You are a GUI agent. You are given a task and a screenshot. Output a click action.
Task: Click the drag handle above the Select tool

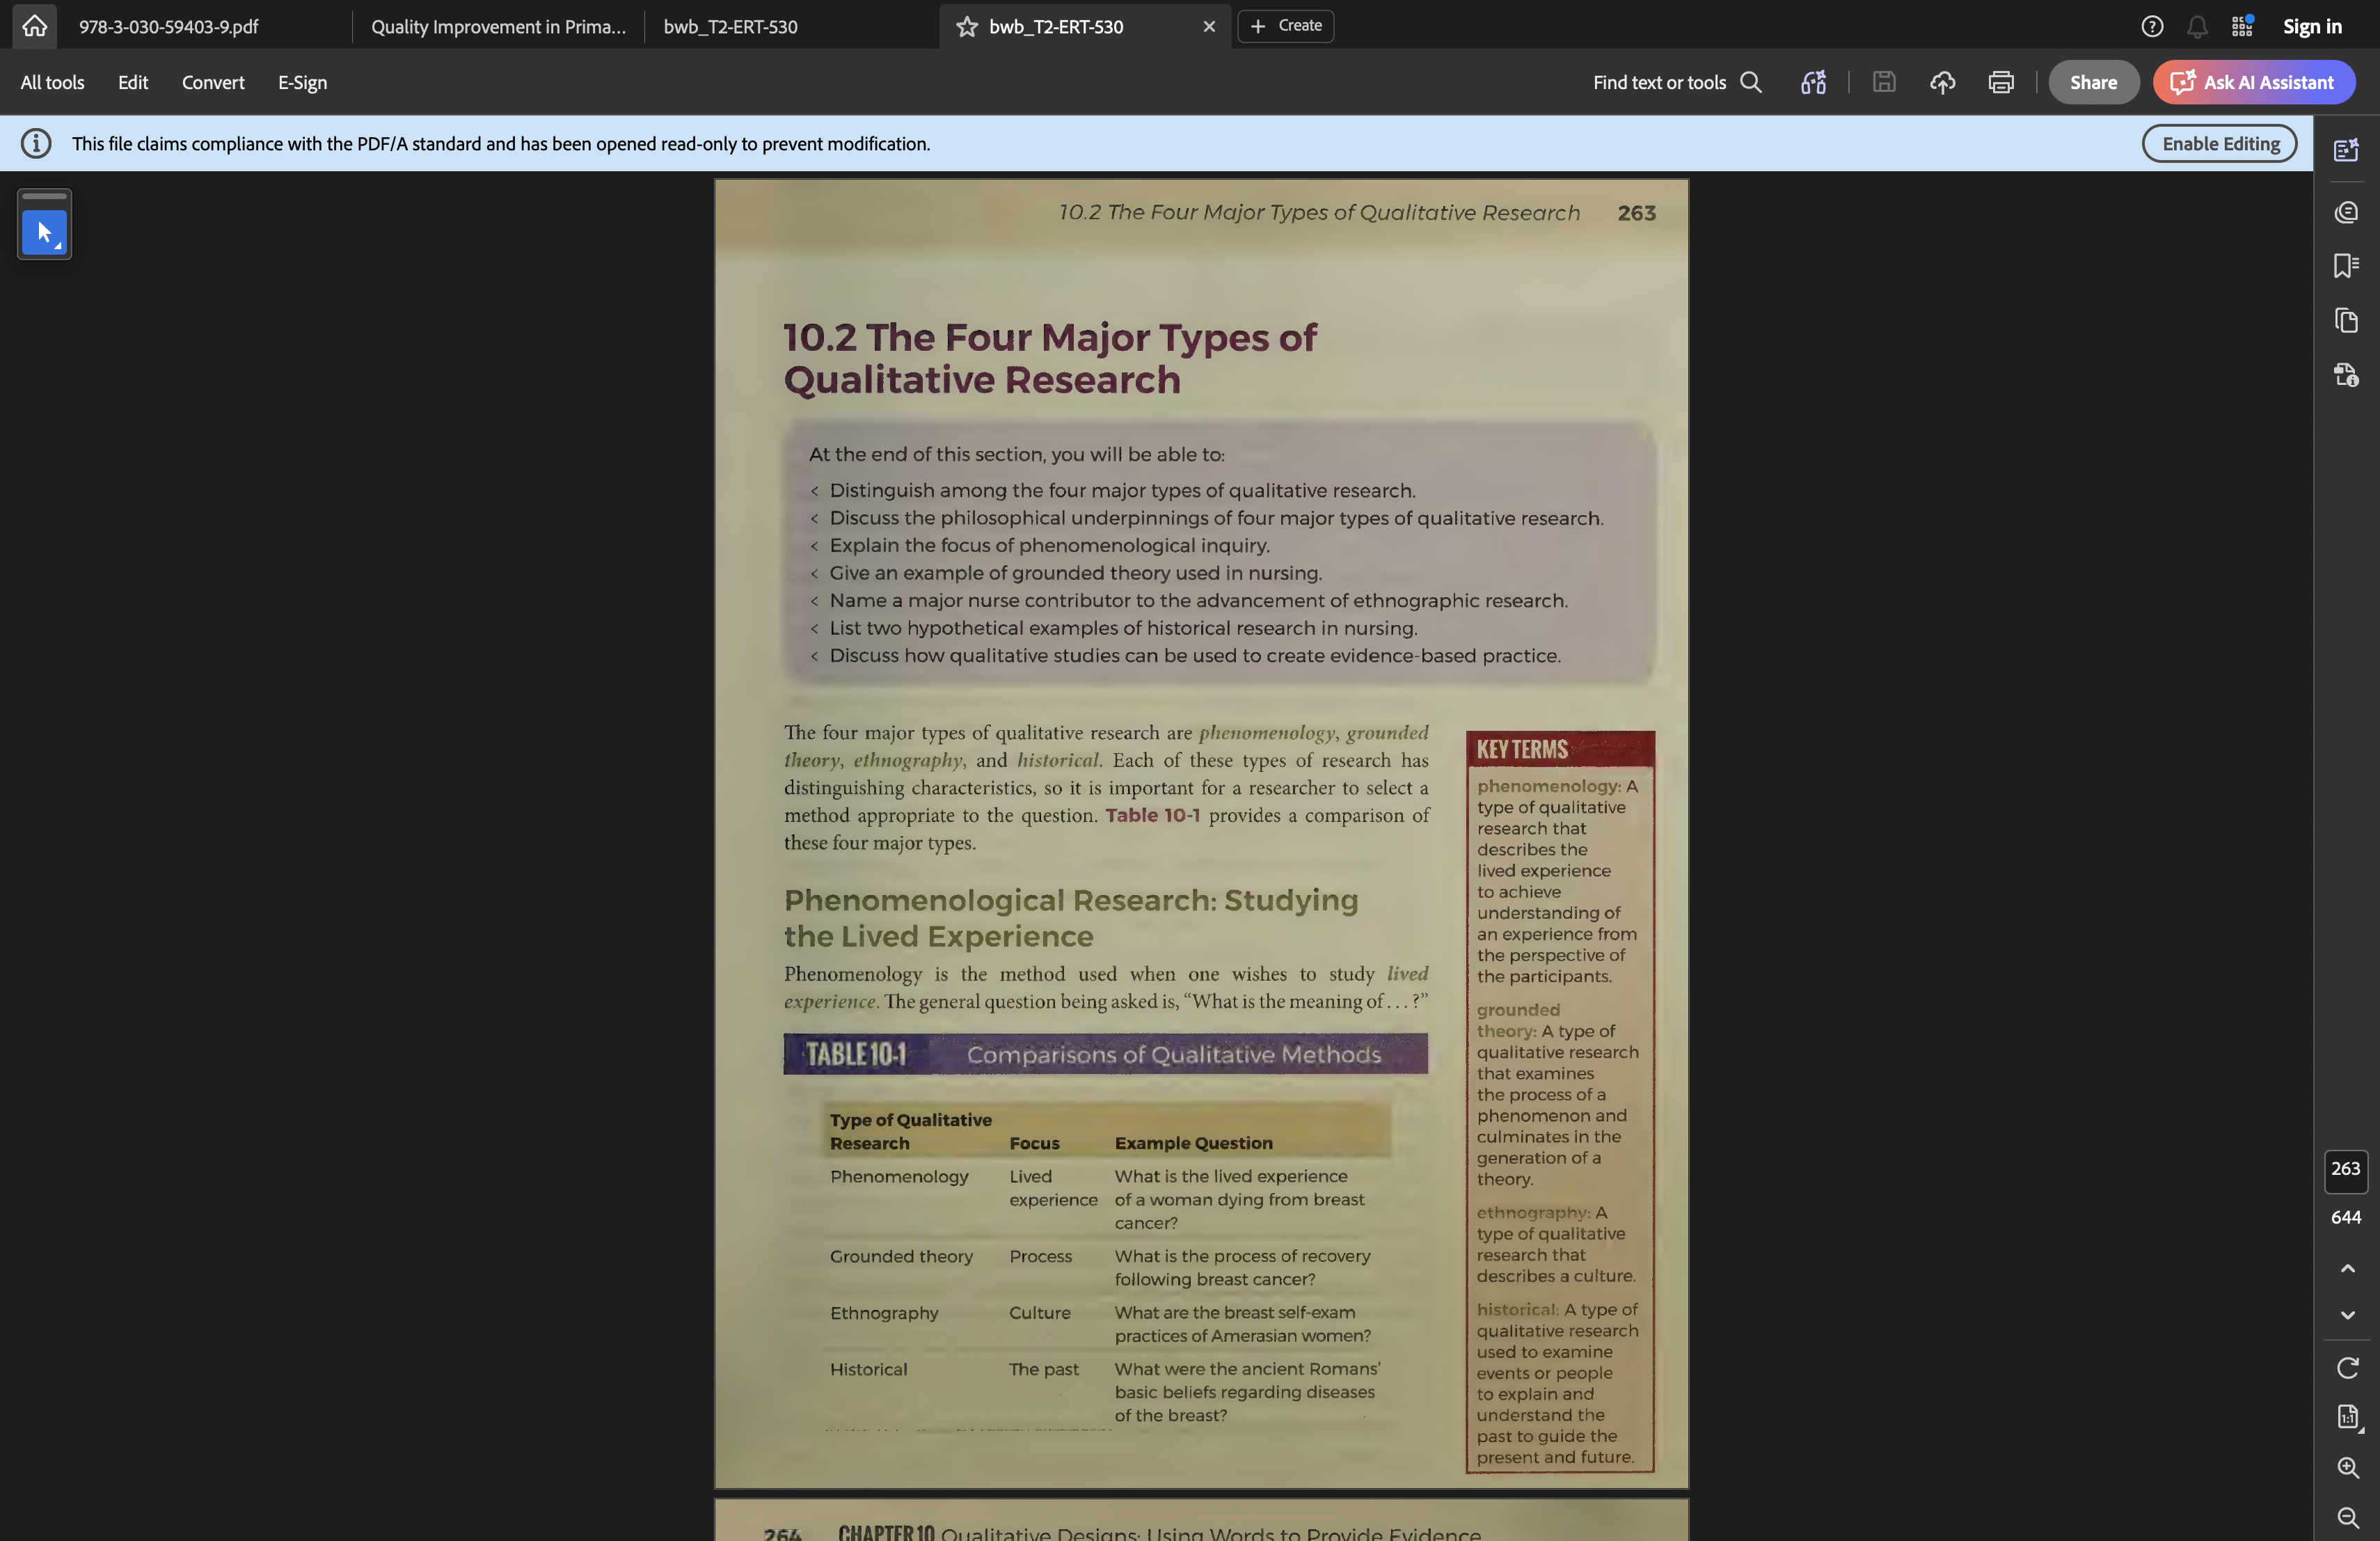click(44, 196)
